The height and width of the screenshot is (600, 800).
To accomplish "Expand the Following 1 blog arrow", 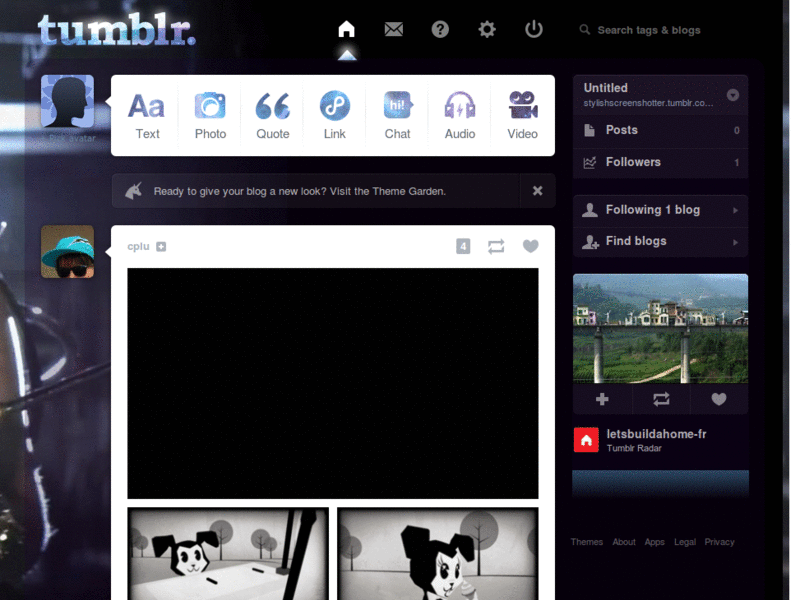I will click(735, 210).
